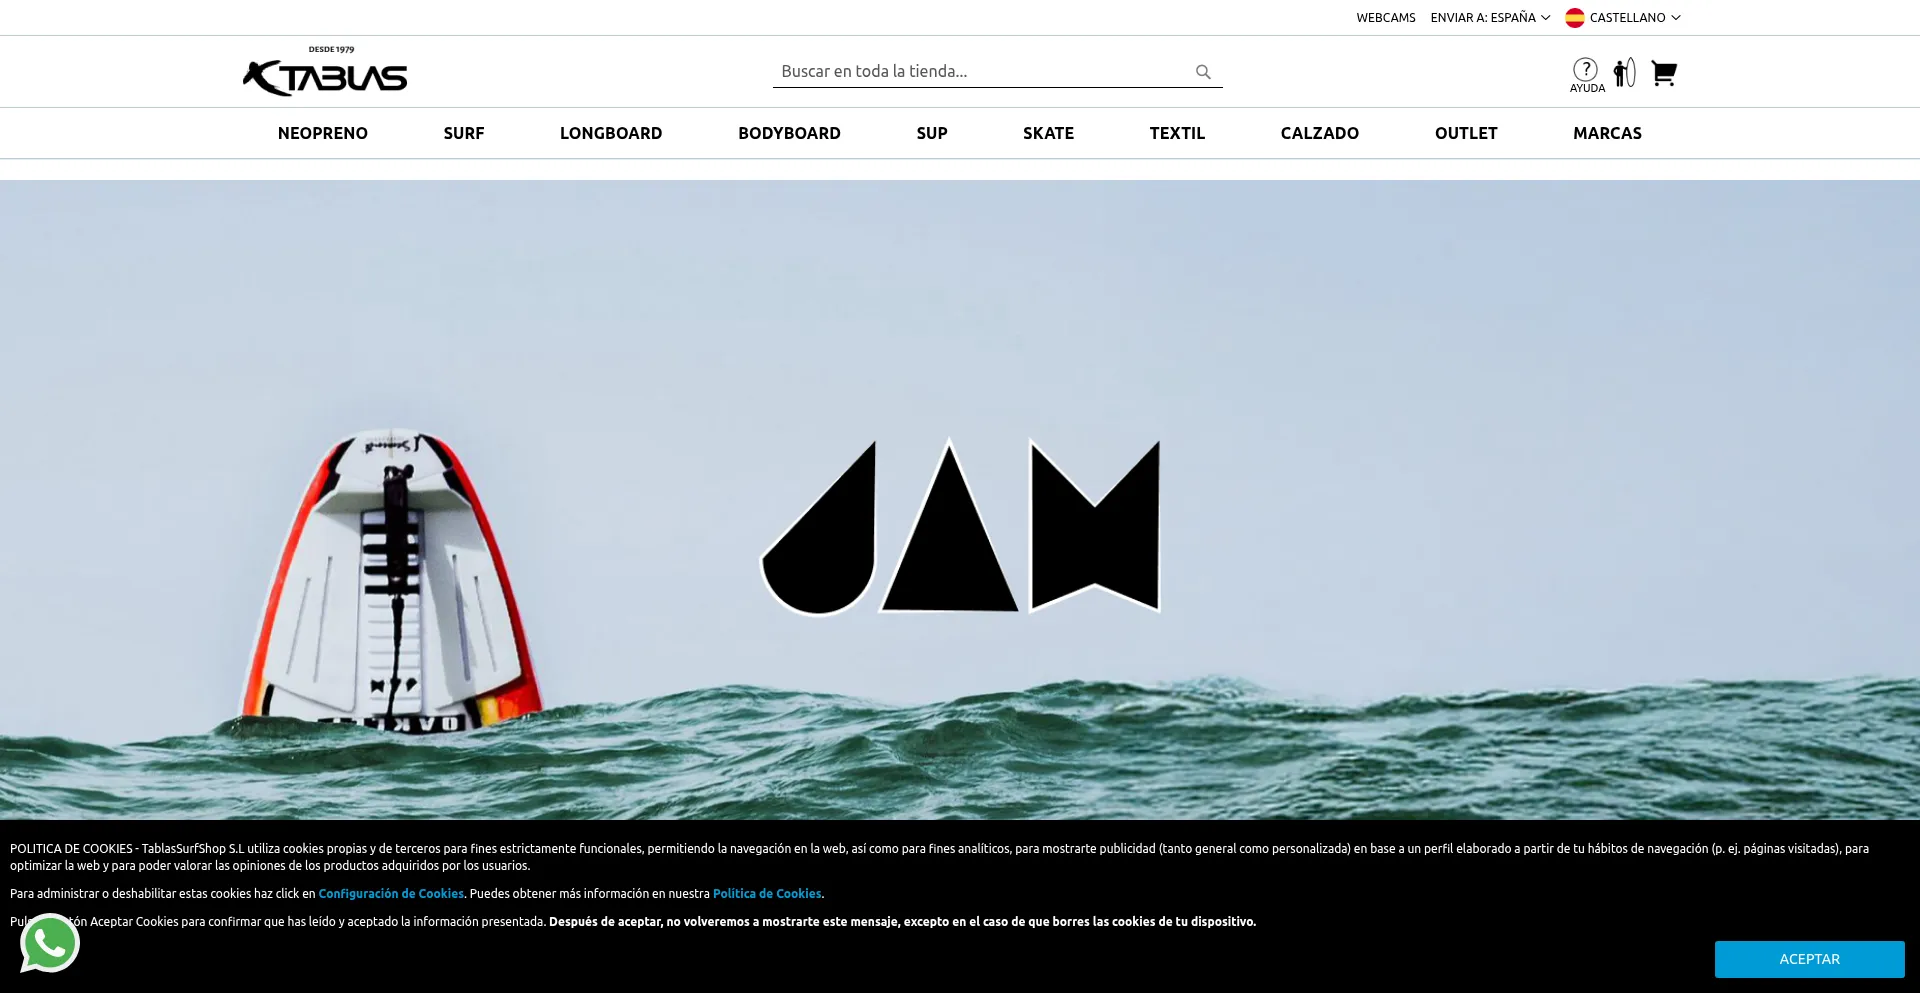Image resolution: width=1920 pixels, height=993 pixels.
Task: Select the Bodyboard menu item
Action: (x=789, y=133)
